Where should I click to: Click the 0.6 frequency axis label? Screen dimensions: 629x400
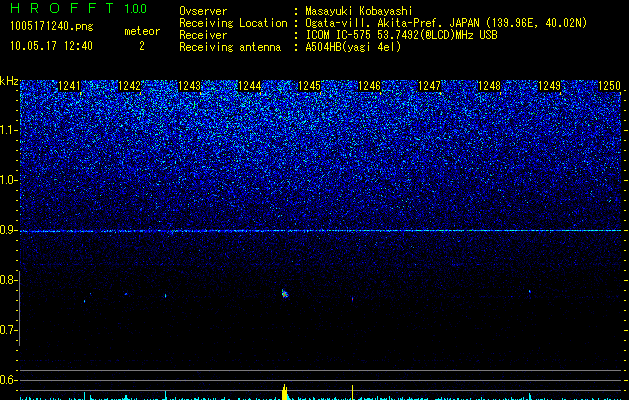pyautogui.click(x=8, y=380)
